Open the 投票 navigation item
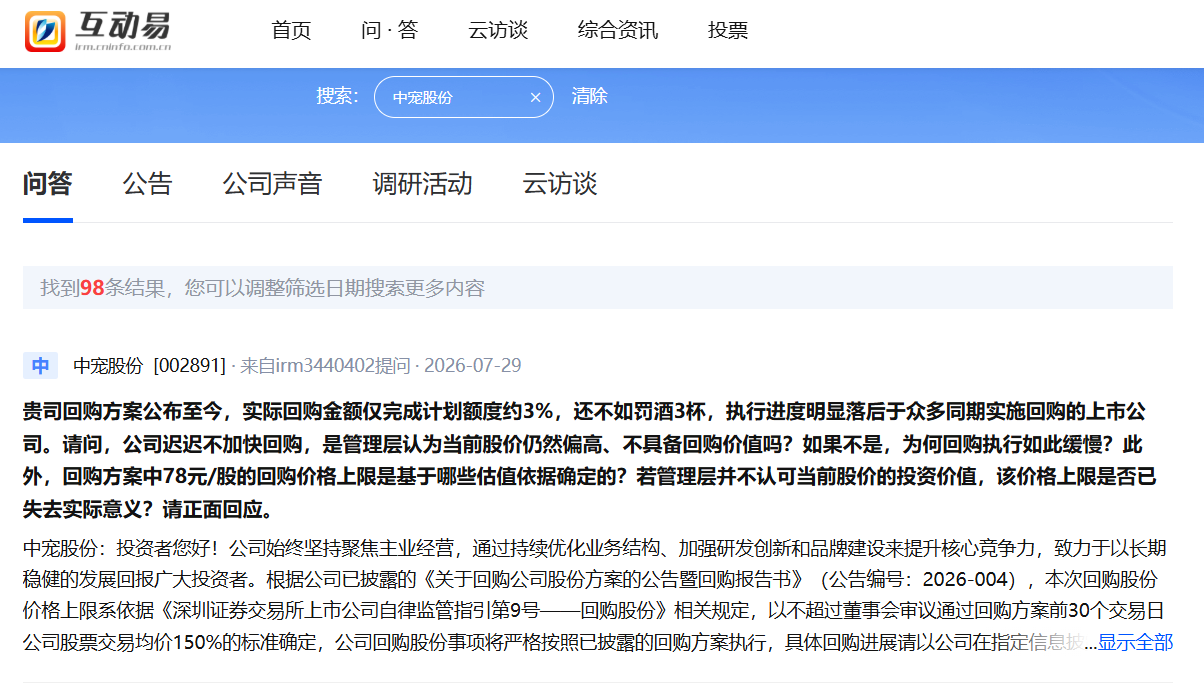 [x=728, y=30]
